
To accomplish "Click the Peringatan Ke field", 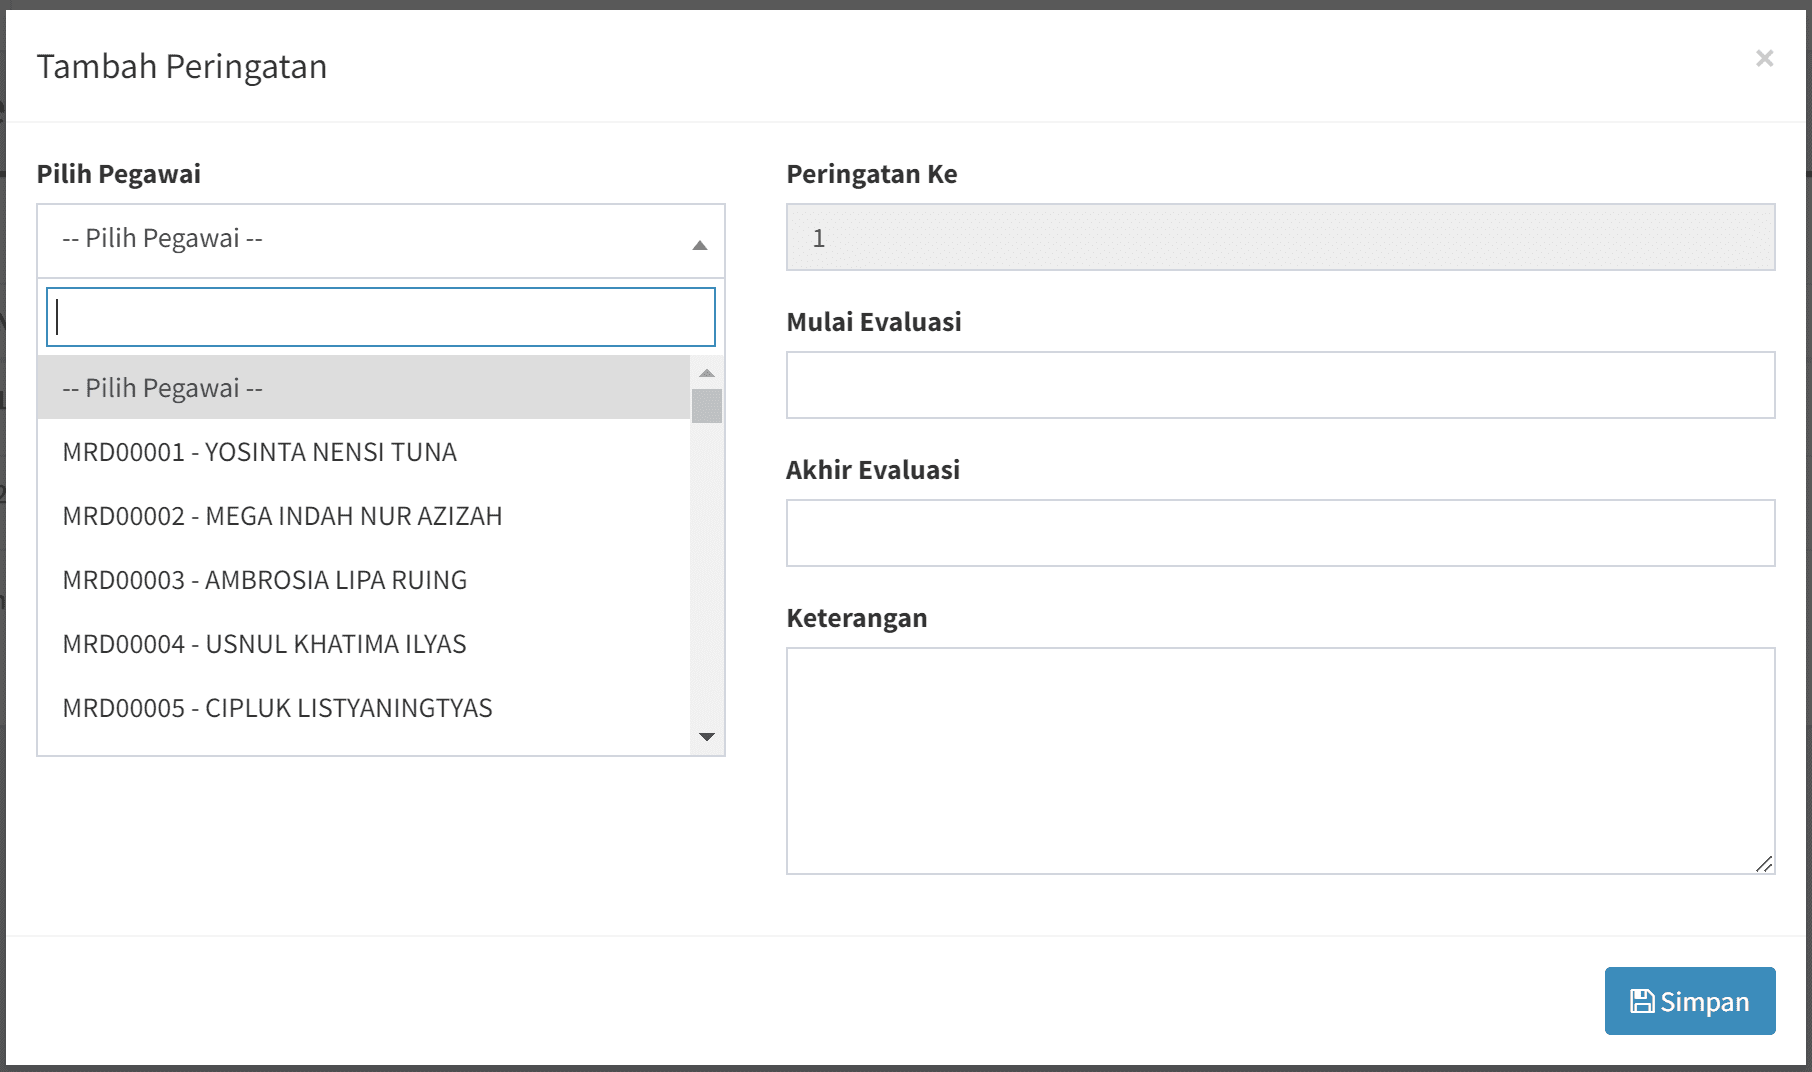I will tap(1280, 238).
